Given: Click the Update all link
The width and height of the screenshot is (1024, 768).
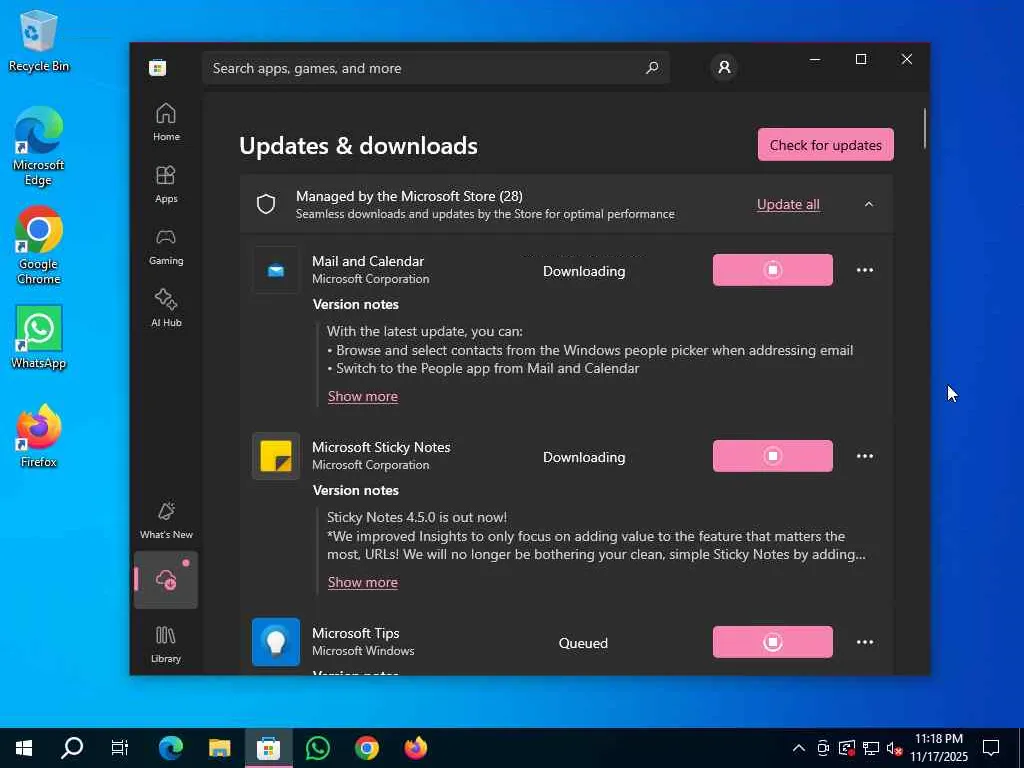Looking at the screenshot, I should tap(788, 204).
